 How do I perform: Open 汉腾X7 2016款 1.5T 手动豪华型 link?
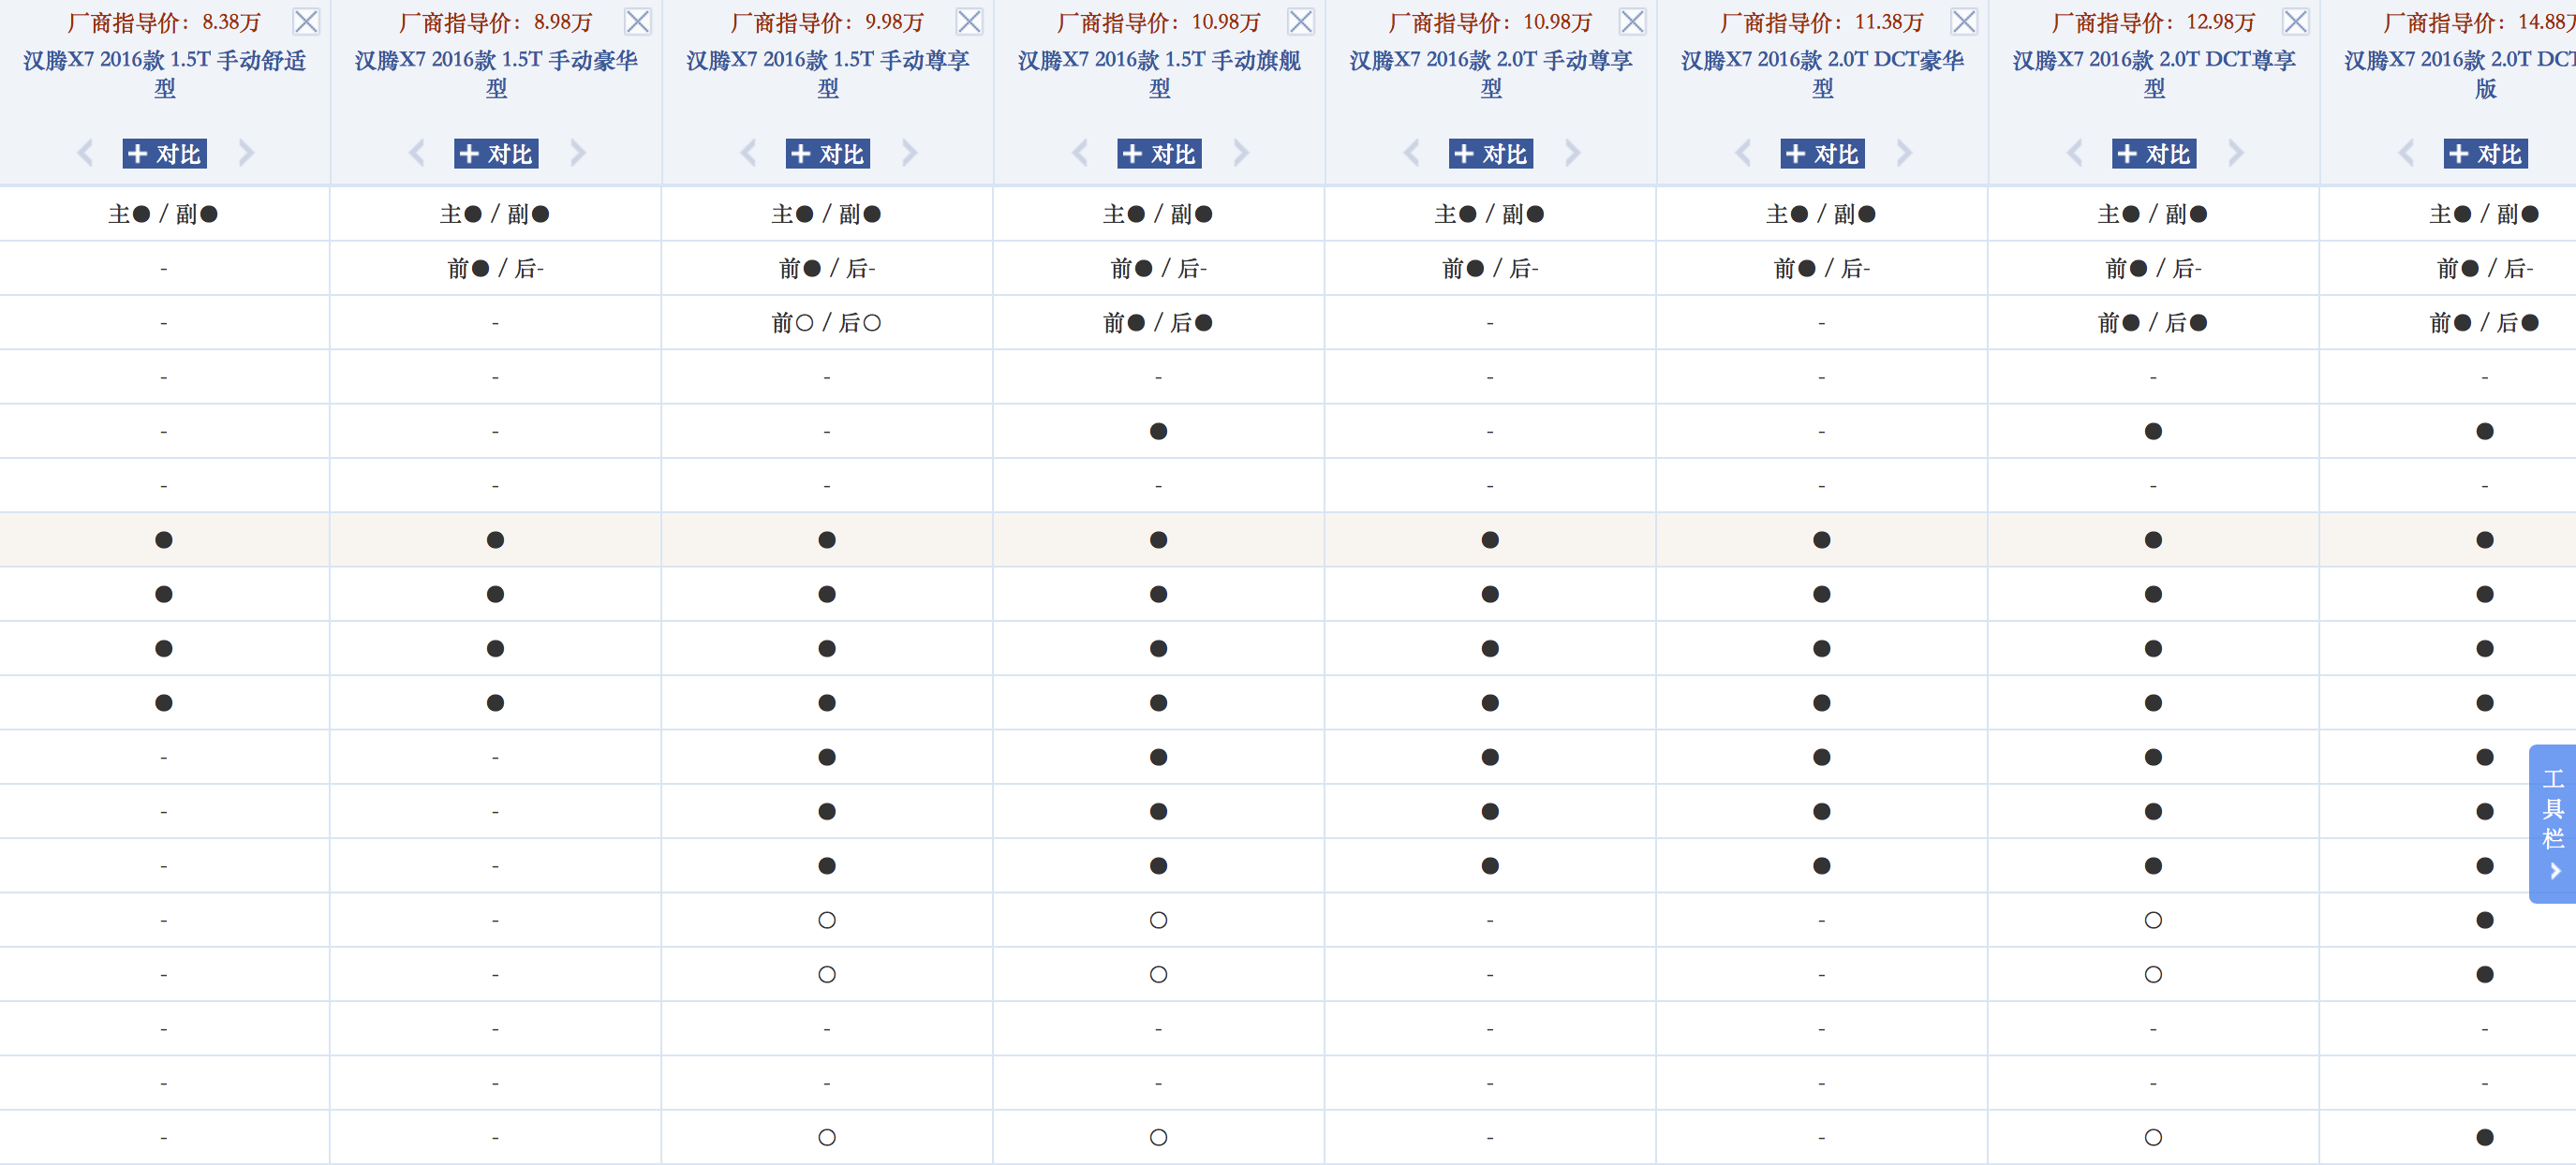(497, 74)
